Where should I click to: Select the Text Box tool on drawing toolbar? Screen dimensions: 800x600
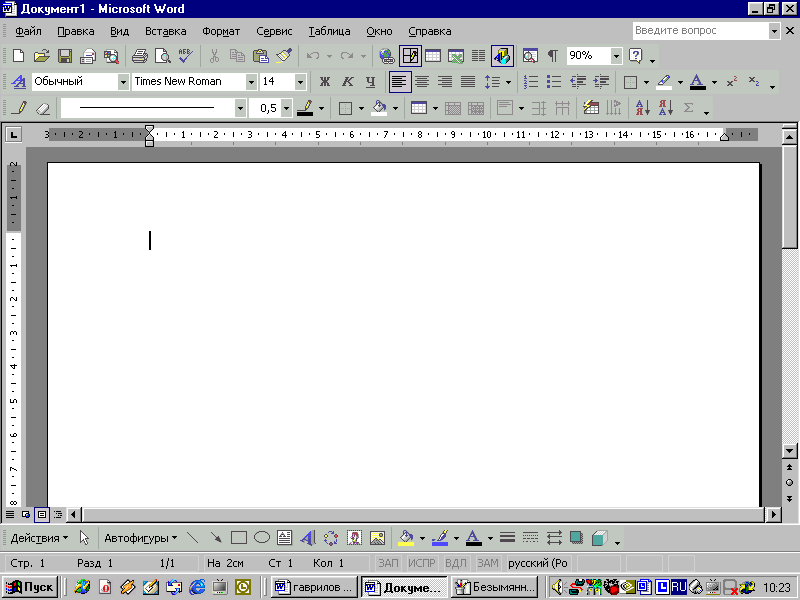(284, 538)
